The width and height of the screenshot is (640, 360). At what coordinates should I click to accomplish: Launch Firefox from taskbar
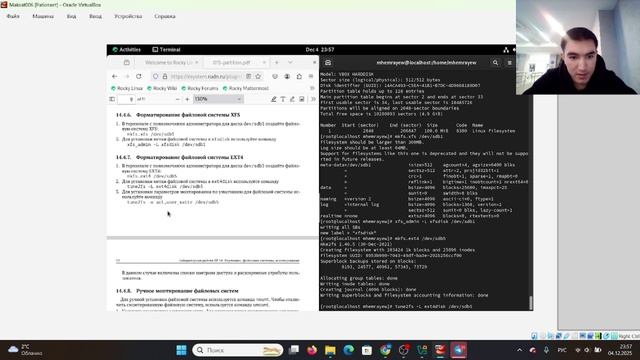pos(312,350)
